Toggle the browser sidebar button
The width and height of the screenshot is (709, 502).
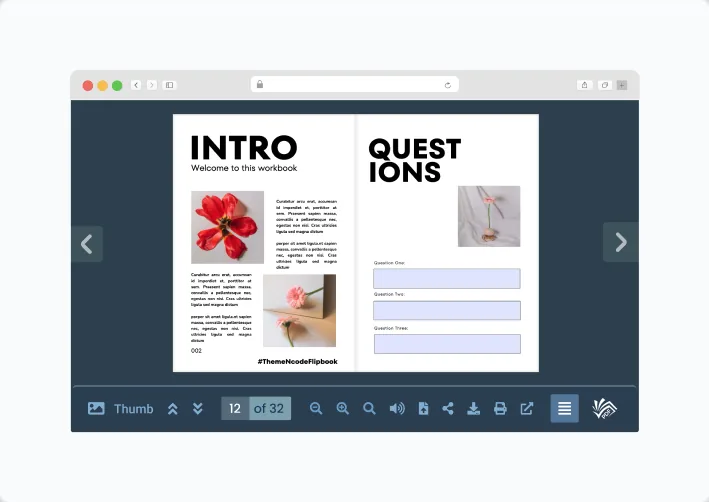click(170, 85)
